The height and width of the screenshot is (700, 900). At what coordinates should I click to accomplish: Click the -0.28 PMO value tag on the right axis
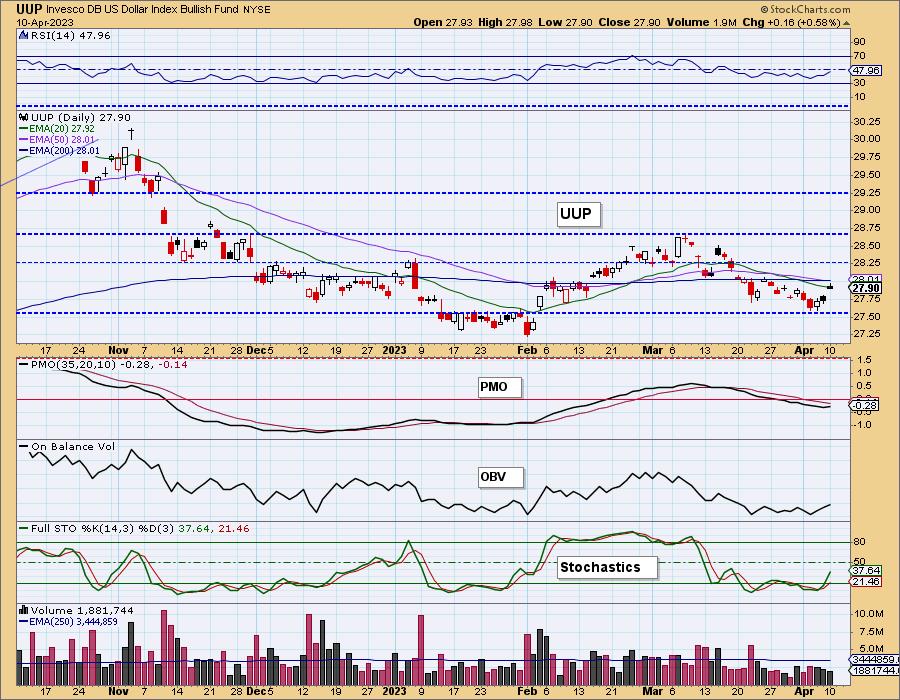pos(864,406)
